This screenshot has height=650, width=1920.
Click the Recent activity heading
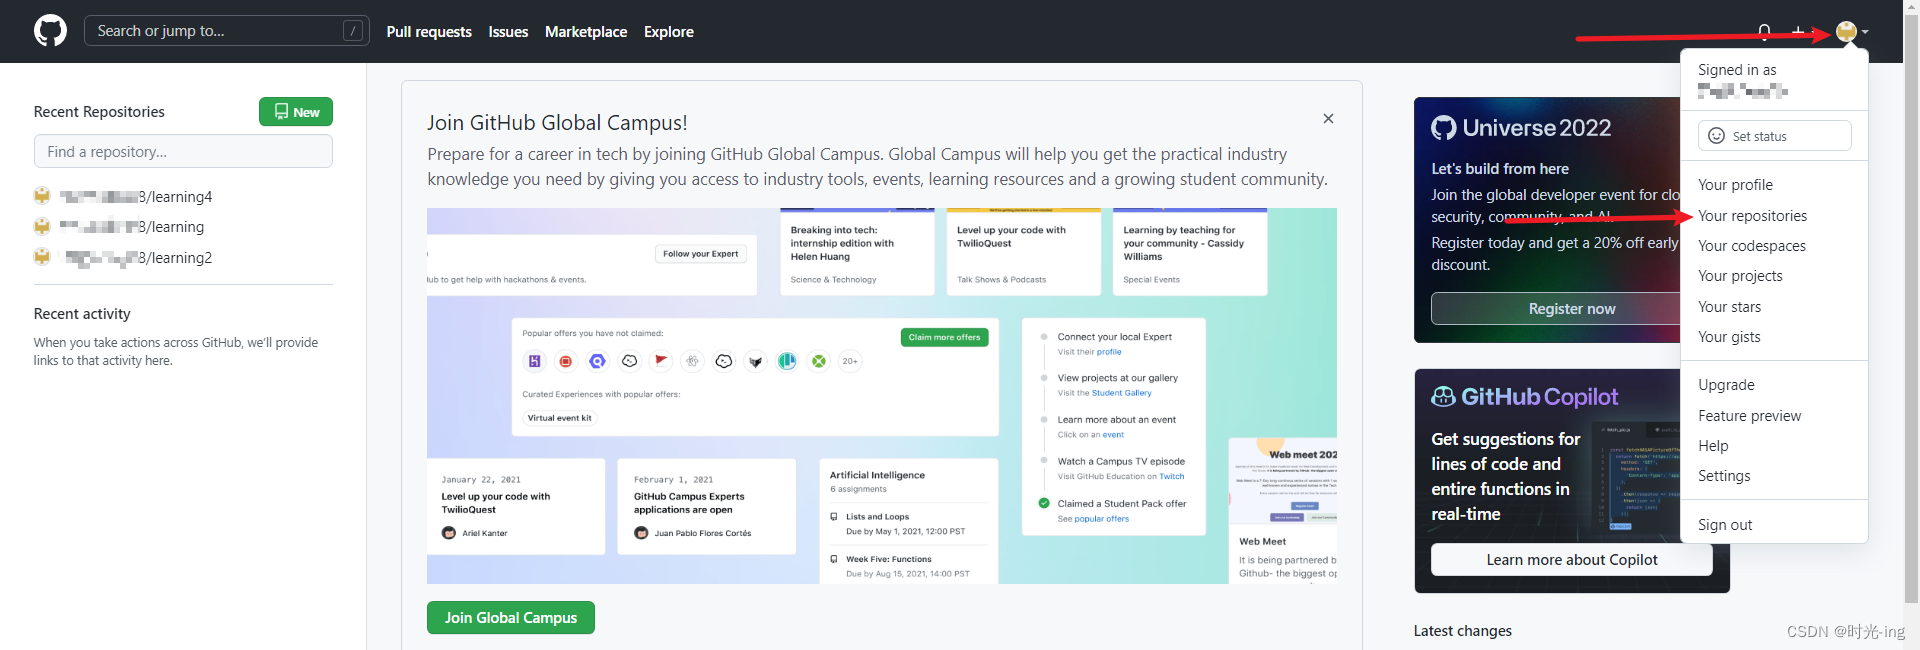click(x=82, y=314)
